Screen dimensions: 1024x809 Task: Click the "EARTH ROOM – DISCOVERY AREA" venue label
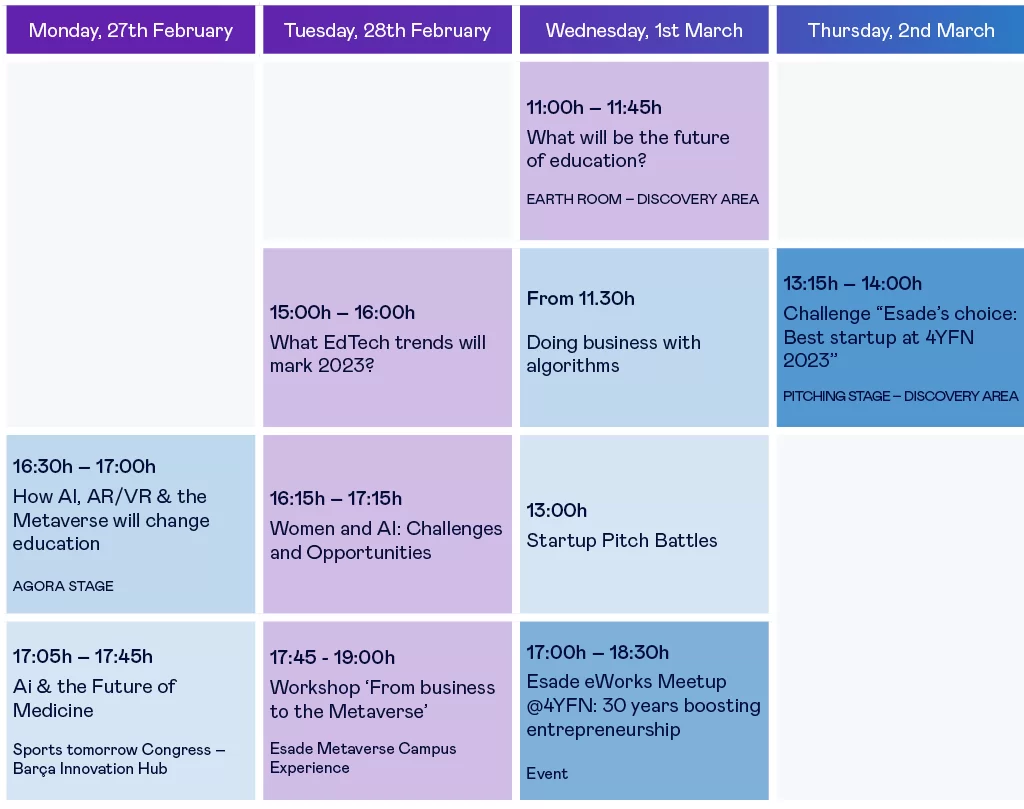643,199
